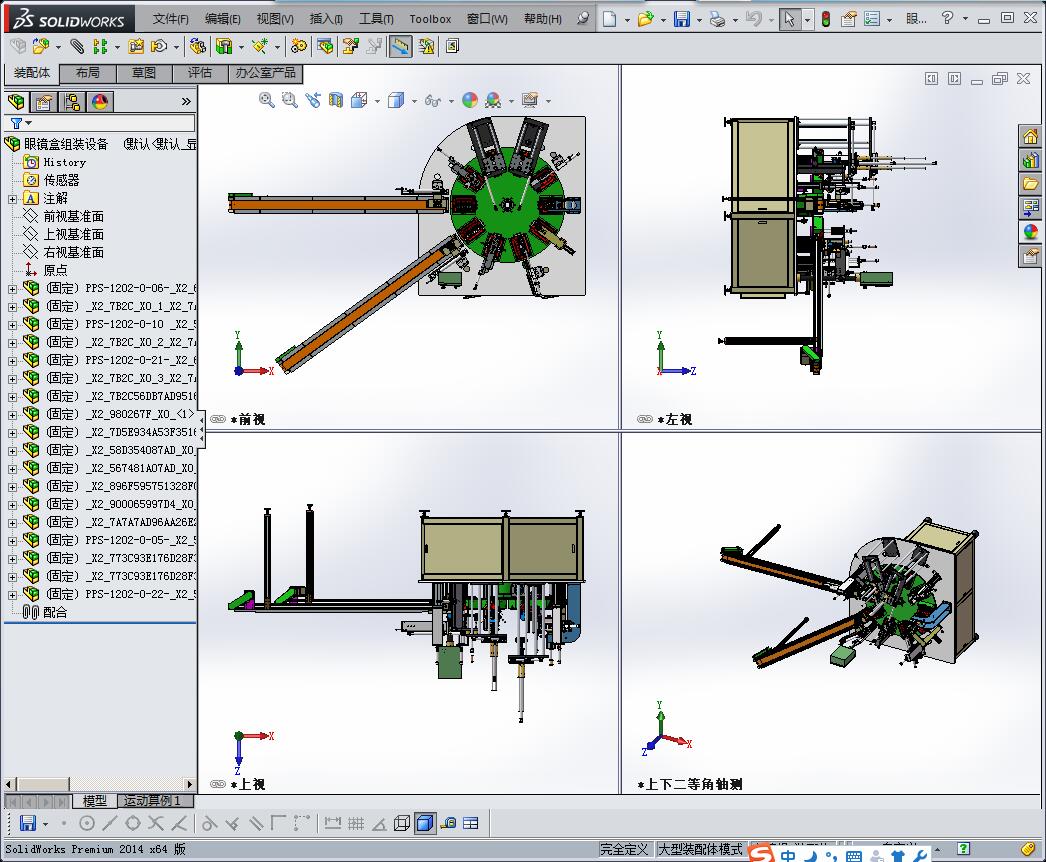The width and height of the screenshot is (1046, 862).
Task: Click the Insert Components toolbar icon
Action: click(x=41, y=46)
